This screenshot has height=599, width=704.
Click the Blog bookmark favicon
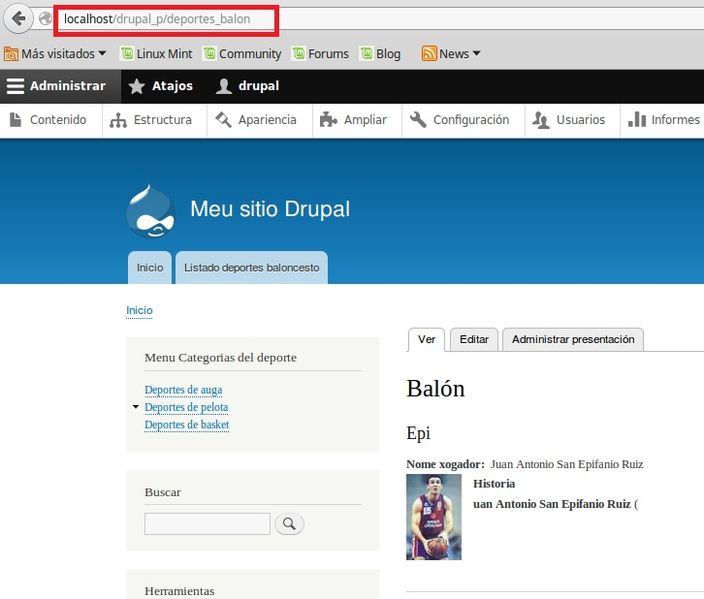366,53
